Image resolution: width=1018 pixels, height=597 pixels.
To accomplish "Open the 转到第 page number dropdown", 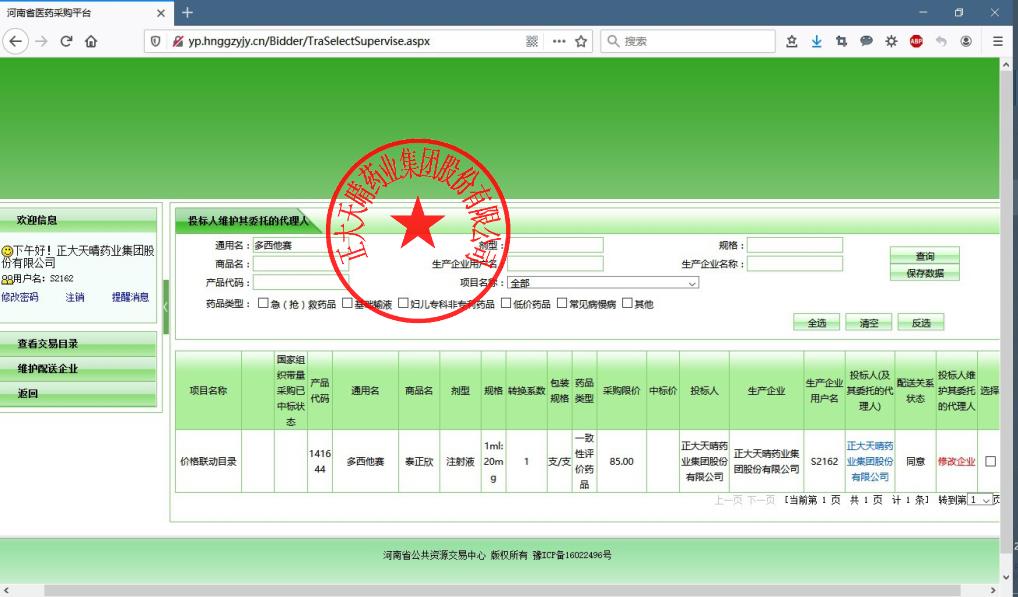I will tap(980, 500).
